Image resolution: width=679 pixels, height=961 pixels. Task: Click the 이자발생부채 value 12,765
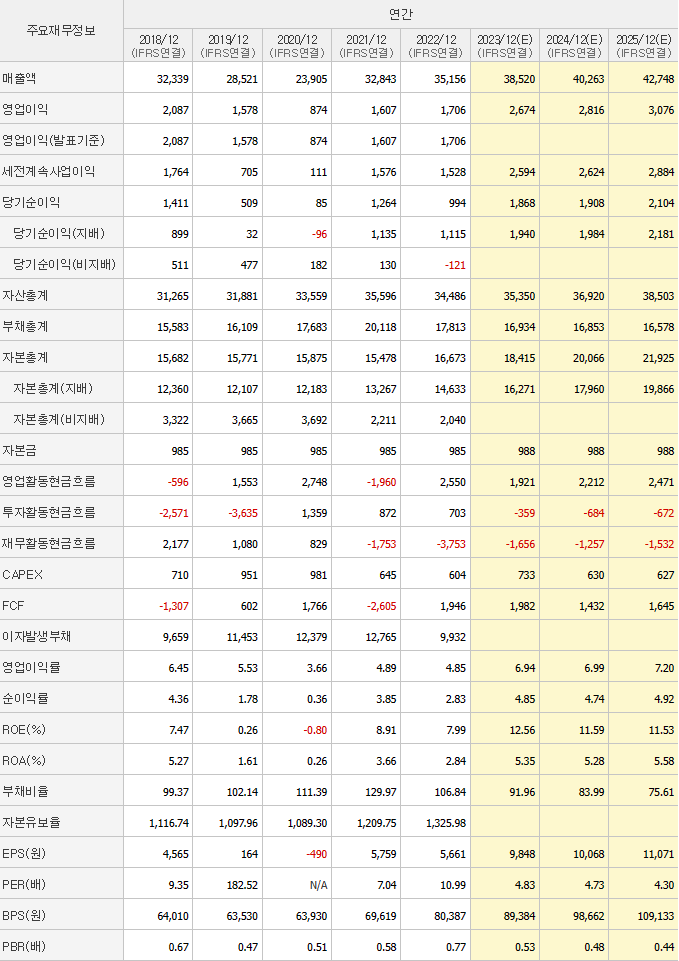pyautogui.click(x=381, y=637)
